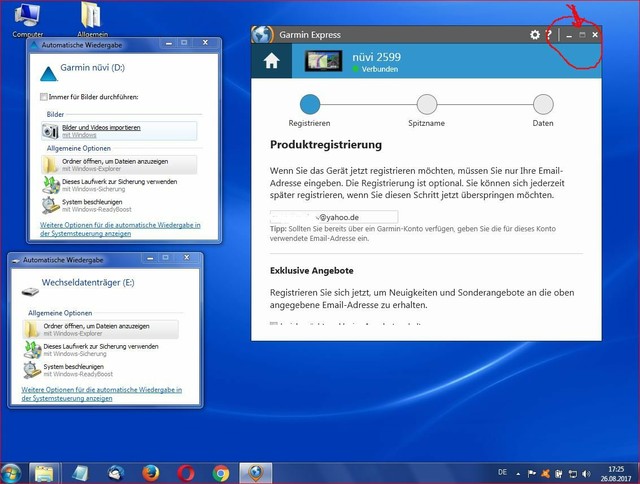This screenshot has width=640, height=484.
Task: Click the 'Spitzname' step circle
Action: pyautogui.click(x=427, y=104)
